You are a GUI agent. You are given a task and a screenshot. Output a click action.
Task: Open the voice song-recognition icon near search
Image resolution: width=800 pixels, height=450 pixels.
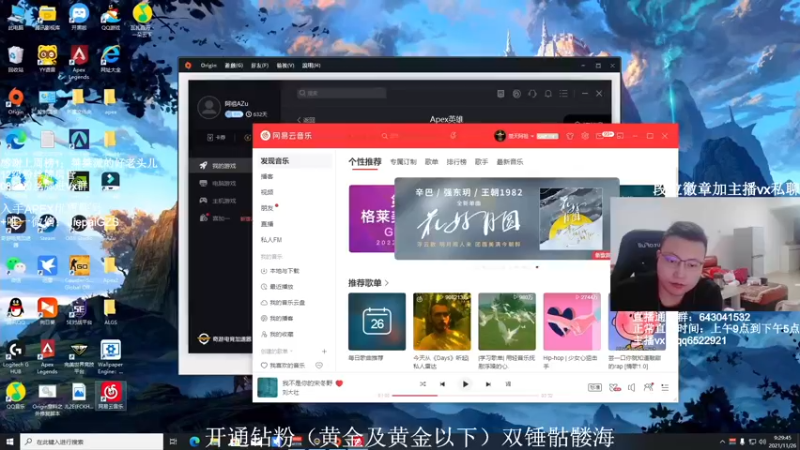tap(453, 136)
